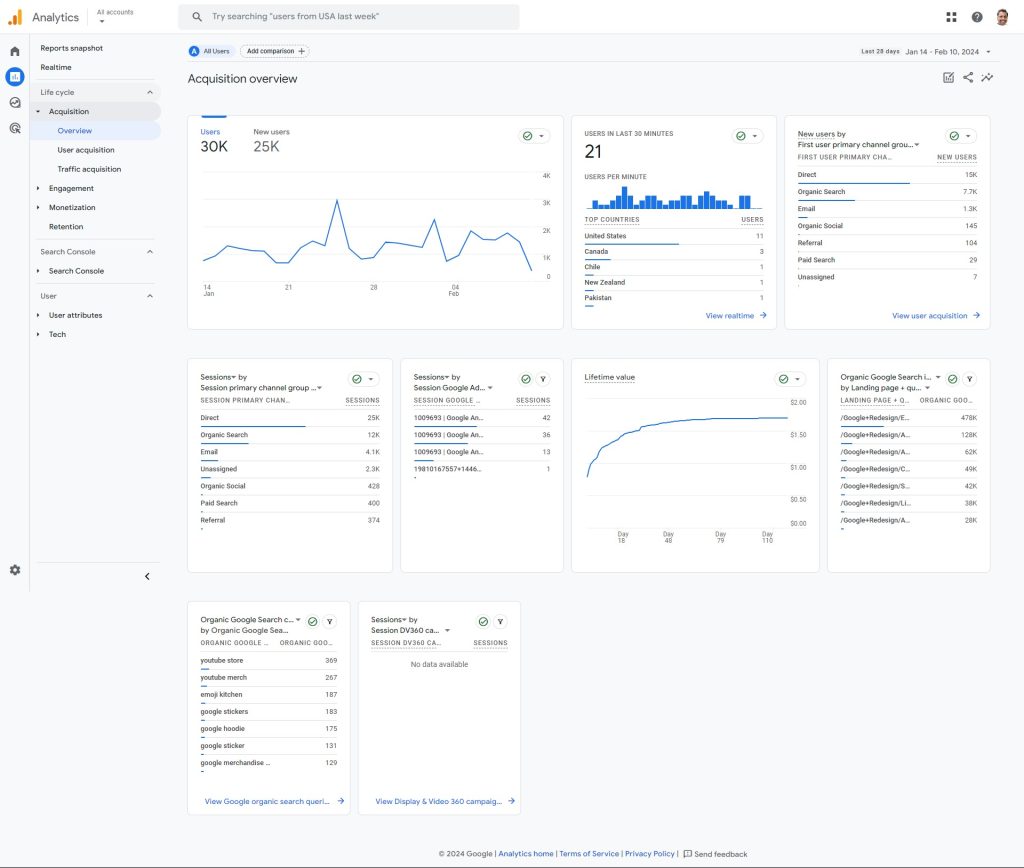This screenshot has height=868, width=1024.
Task: Open the account profile avatar
Action: tap(1002, 17)
